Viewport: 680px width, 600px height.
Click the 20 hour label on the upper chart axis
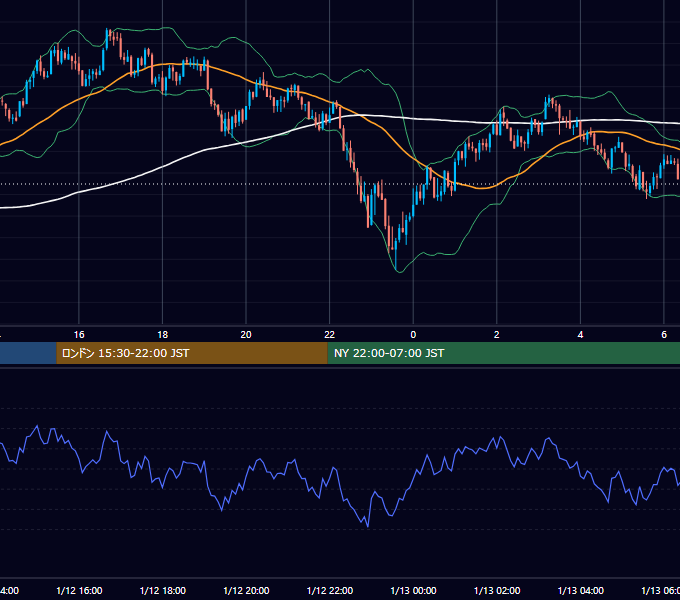246,335
